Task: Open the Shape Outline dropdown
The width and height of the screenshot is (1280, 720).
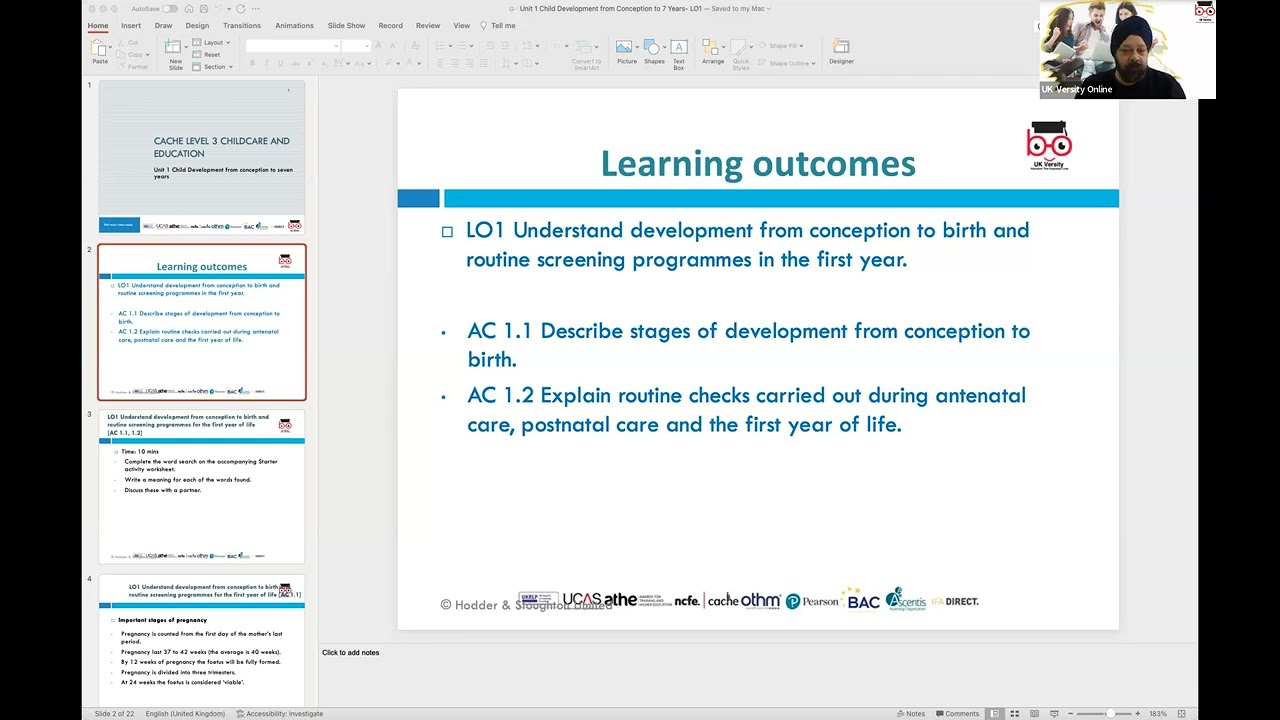Action: [x=786, y=63]
